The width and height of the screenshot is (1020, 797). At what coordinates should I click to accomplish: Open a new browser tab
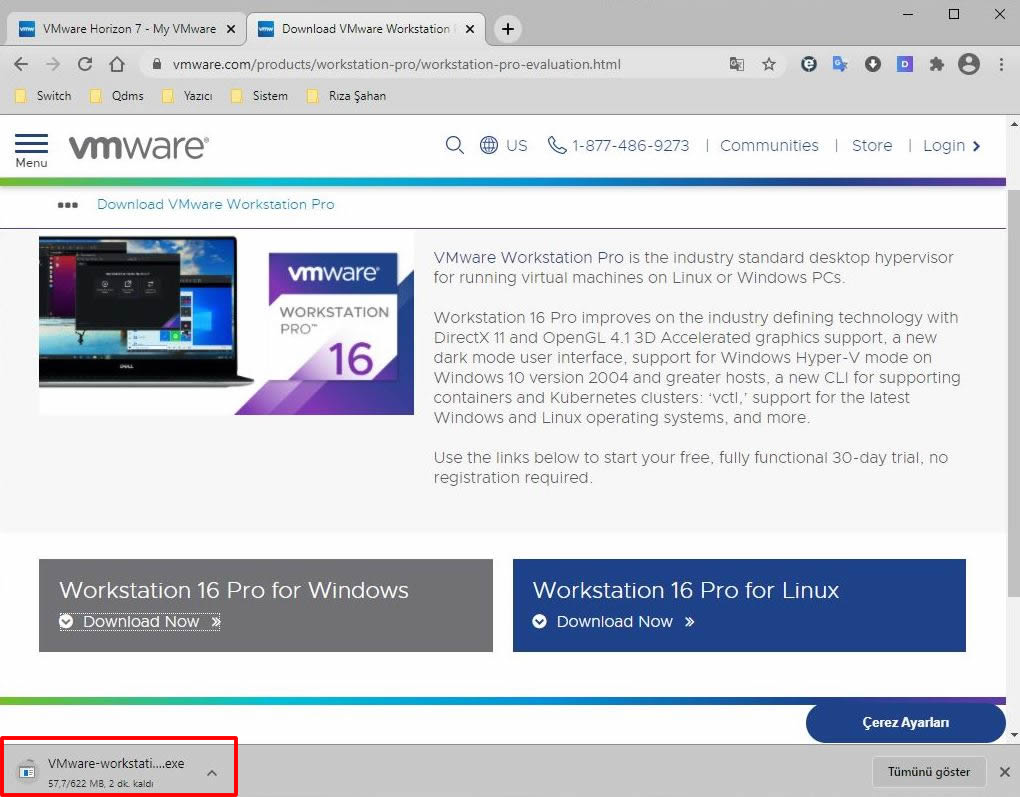507,29
